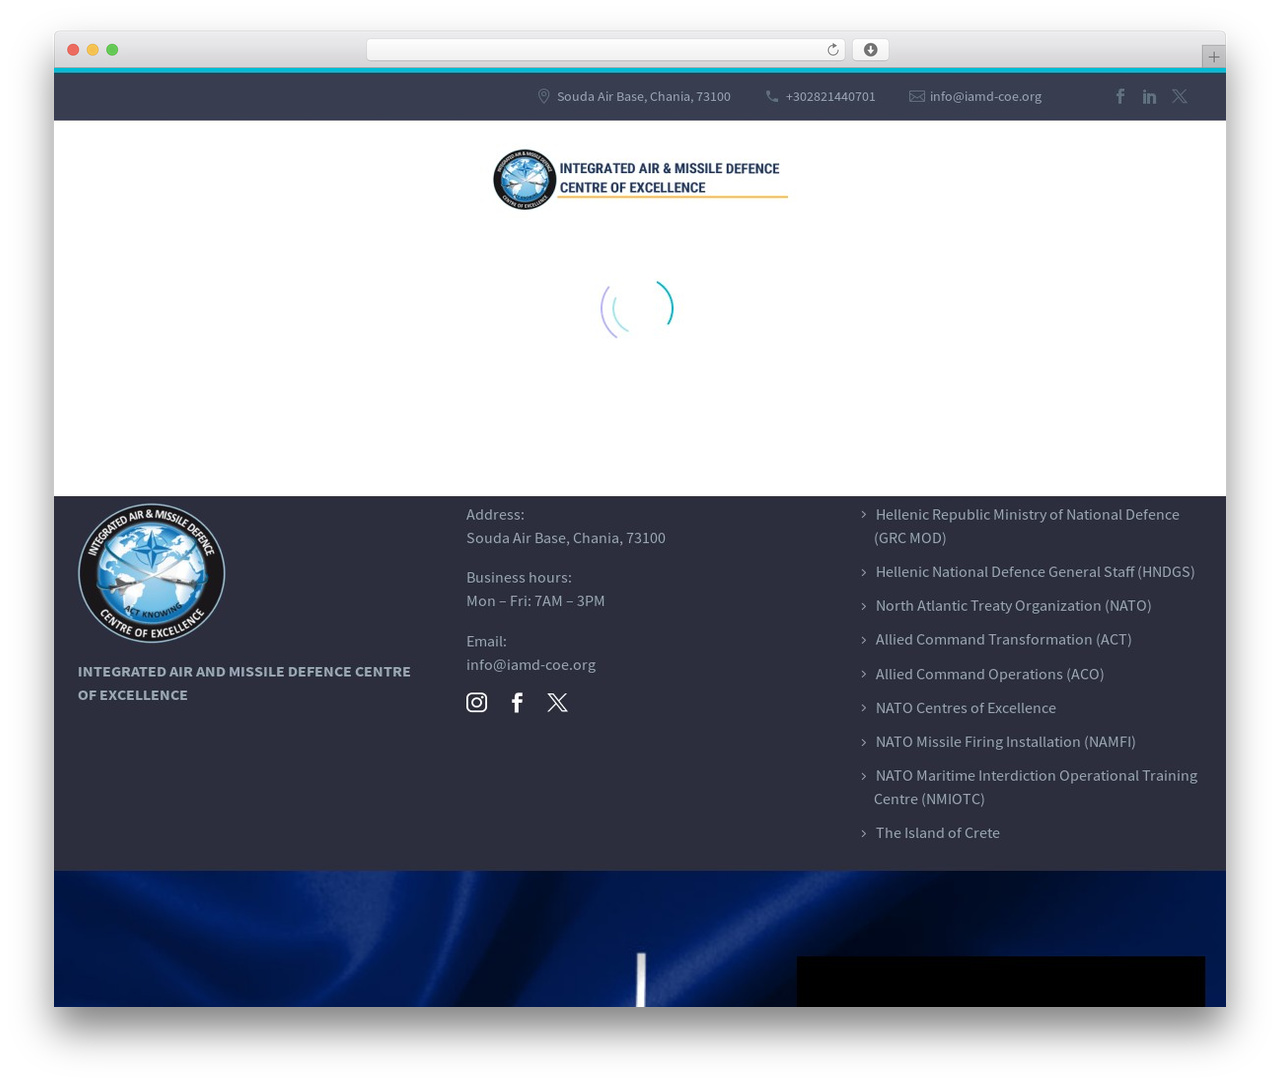Open the Facebook icon in top bar
The width and height of the screenshot is (1280, 1084).
point(1120,96)
